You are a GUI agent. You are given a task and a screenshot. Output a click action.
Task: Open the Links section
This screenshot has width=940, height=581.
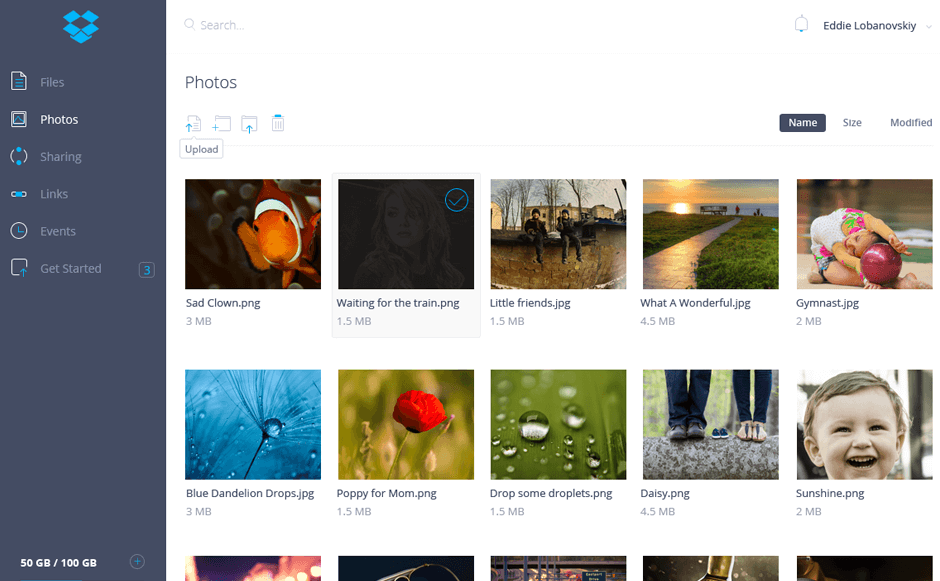[54, 194]
